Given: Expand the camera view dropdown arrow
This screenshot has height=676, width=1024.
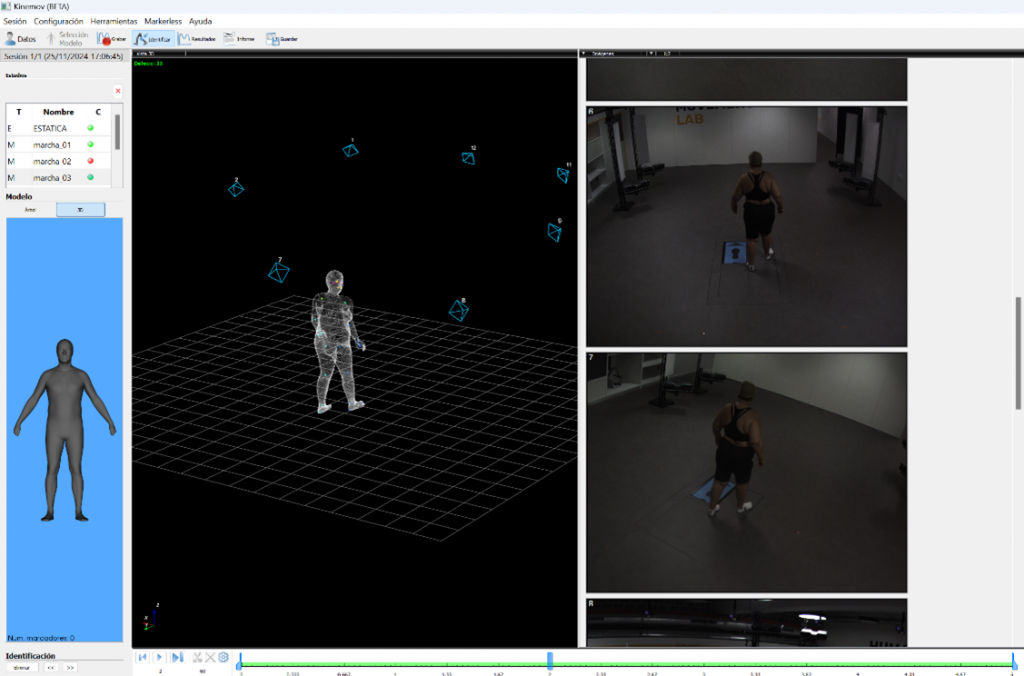Looking at the screenshot, I should [651, 53].
